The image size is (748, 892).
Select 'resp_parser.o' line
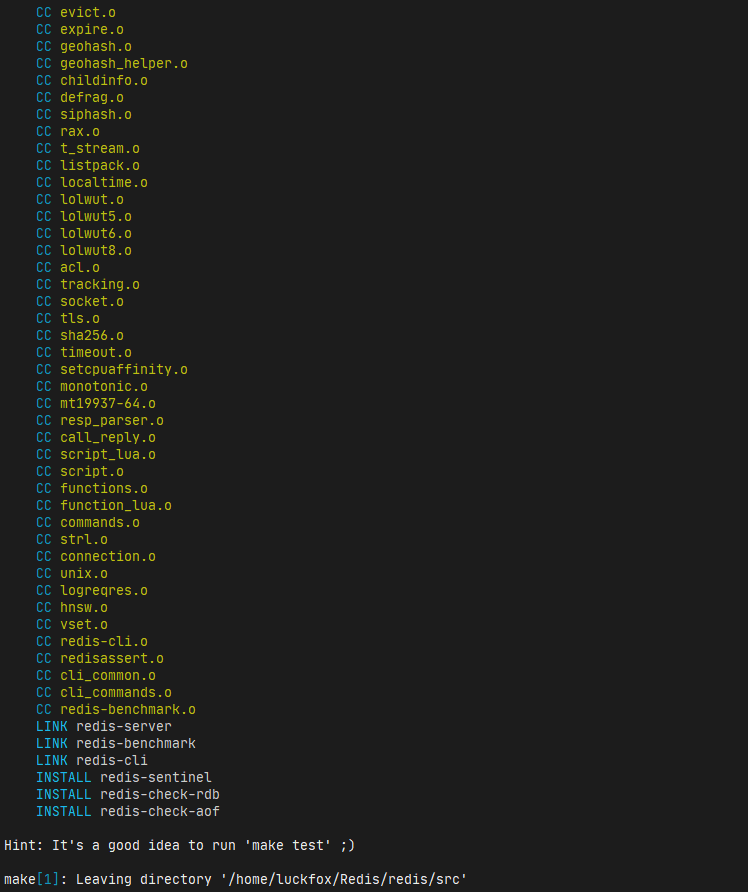[100, 421]
